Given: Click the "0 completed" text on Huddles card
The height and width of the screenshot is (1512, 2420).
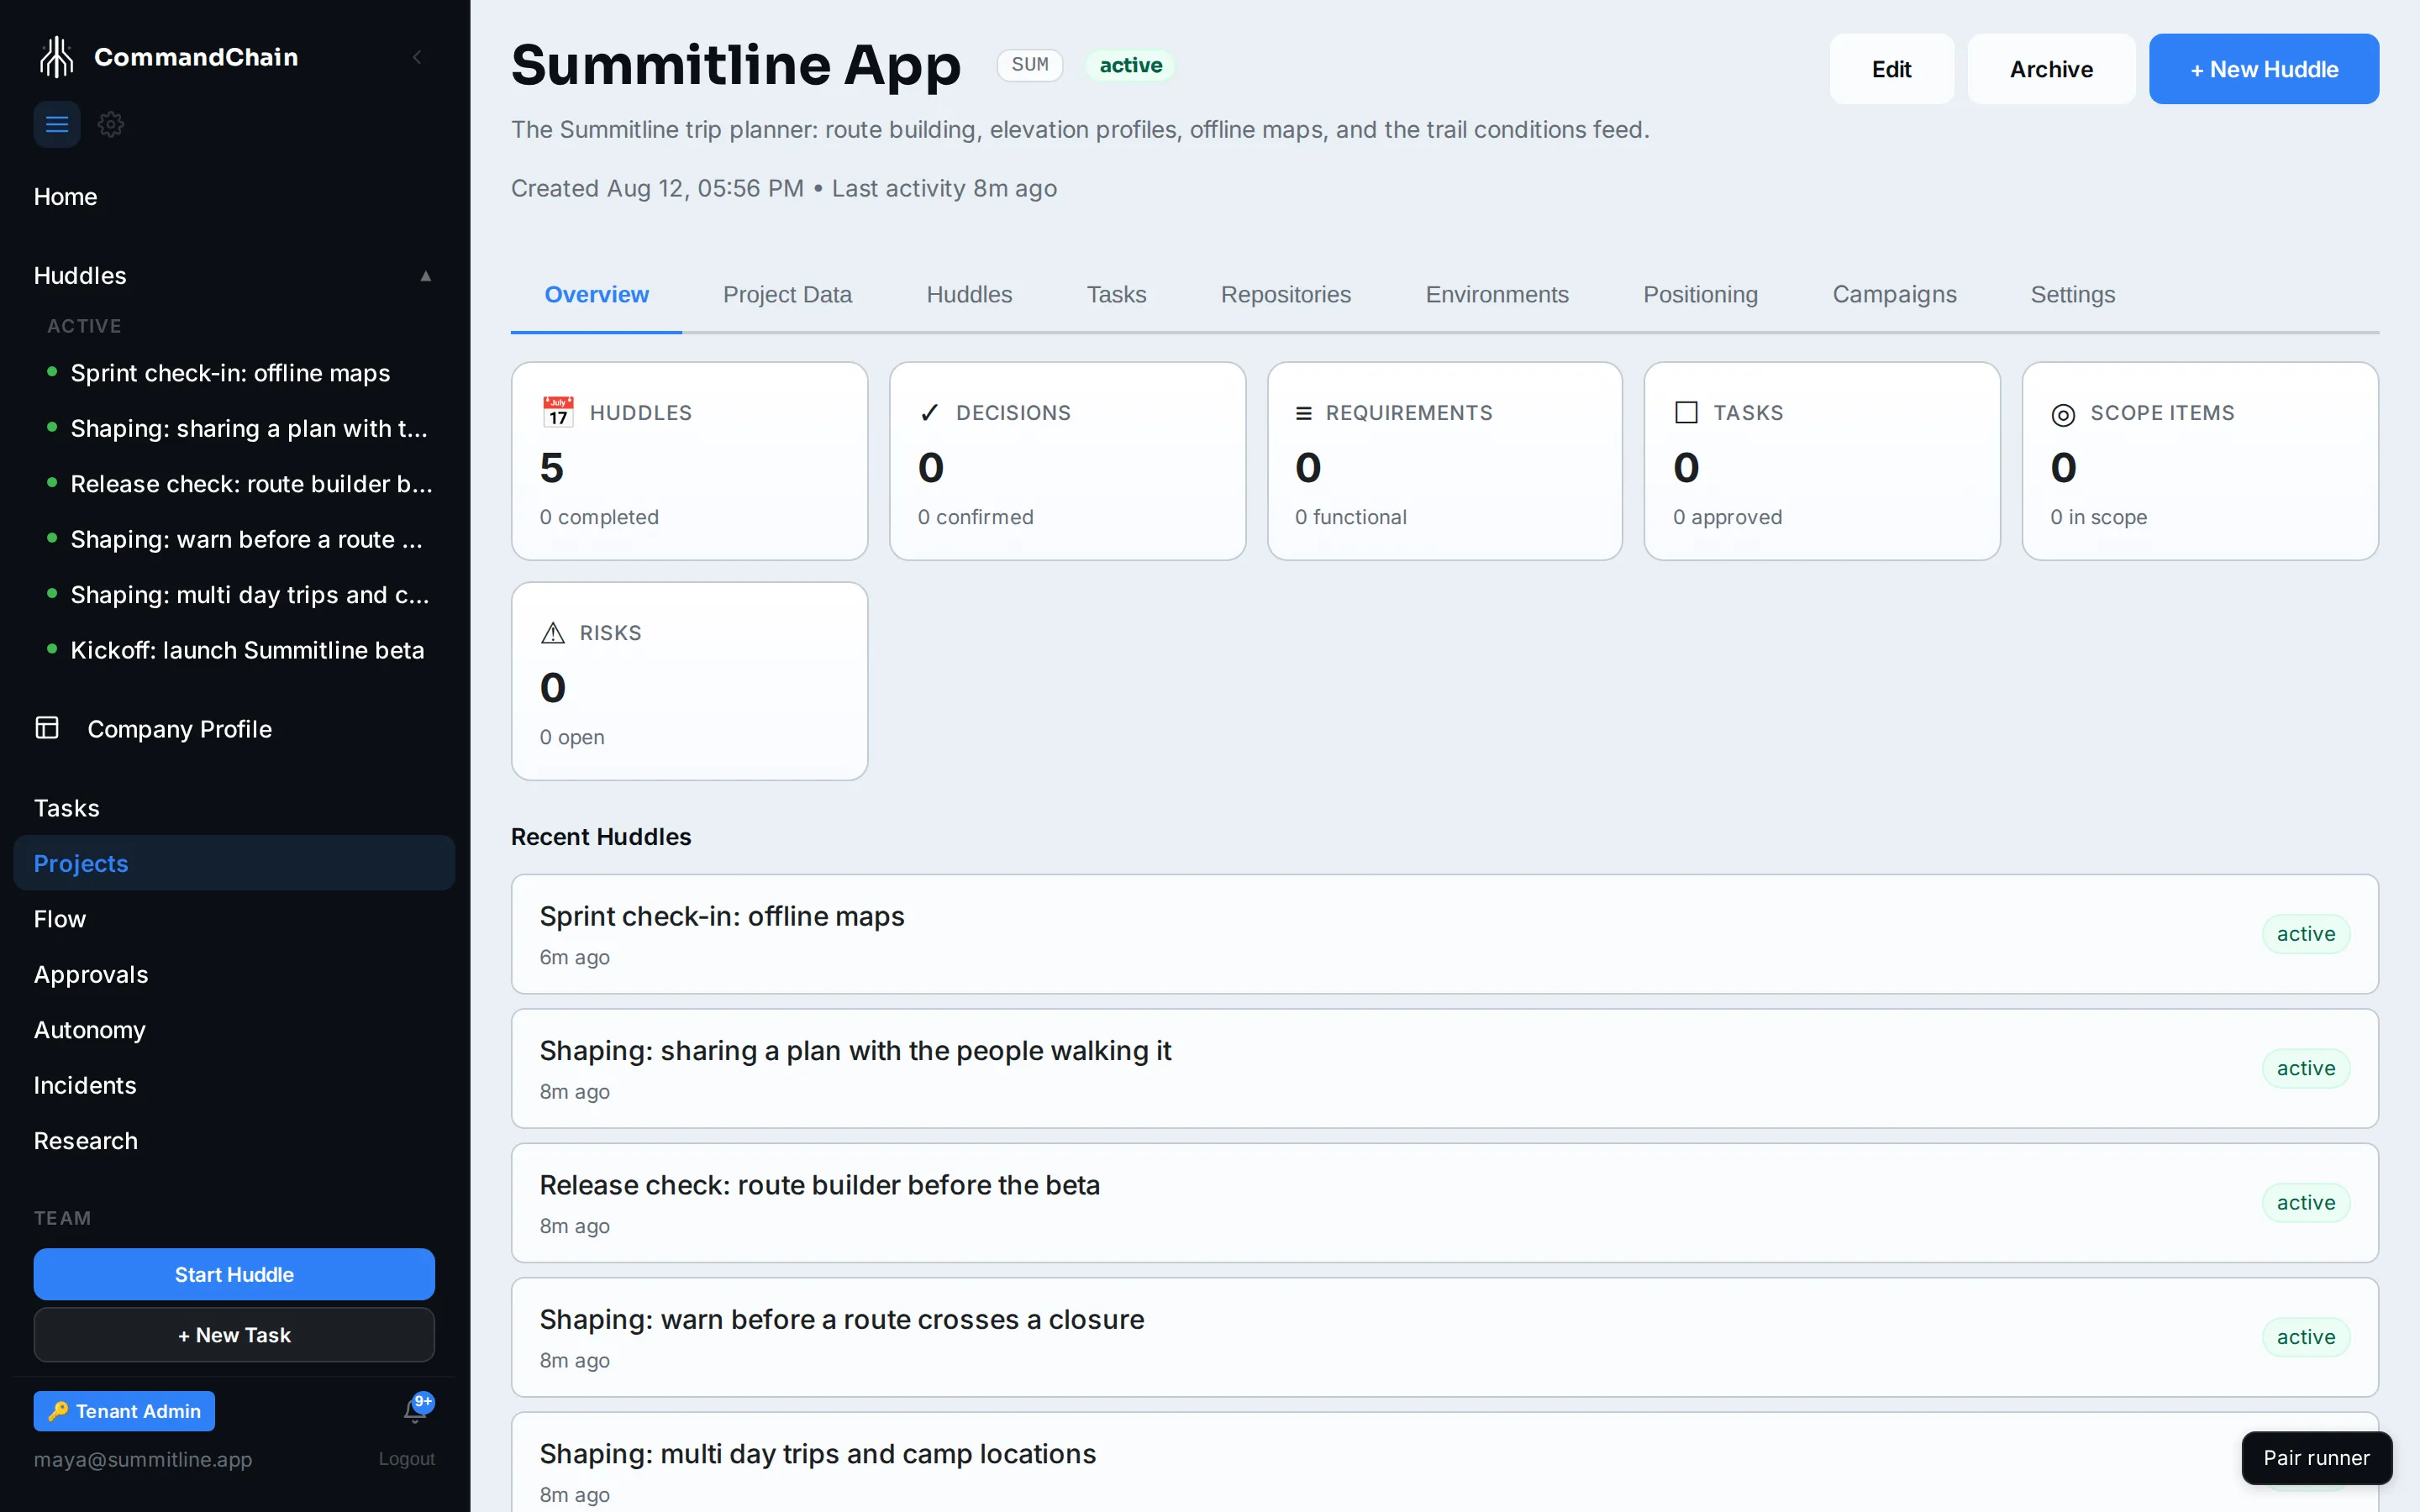Looking at the screenshot, I should 599,517.
